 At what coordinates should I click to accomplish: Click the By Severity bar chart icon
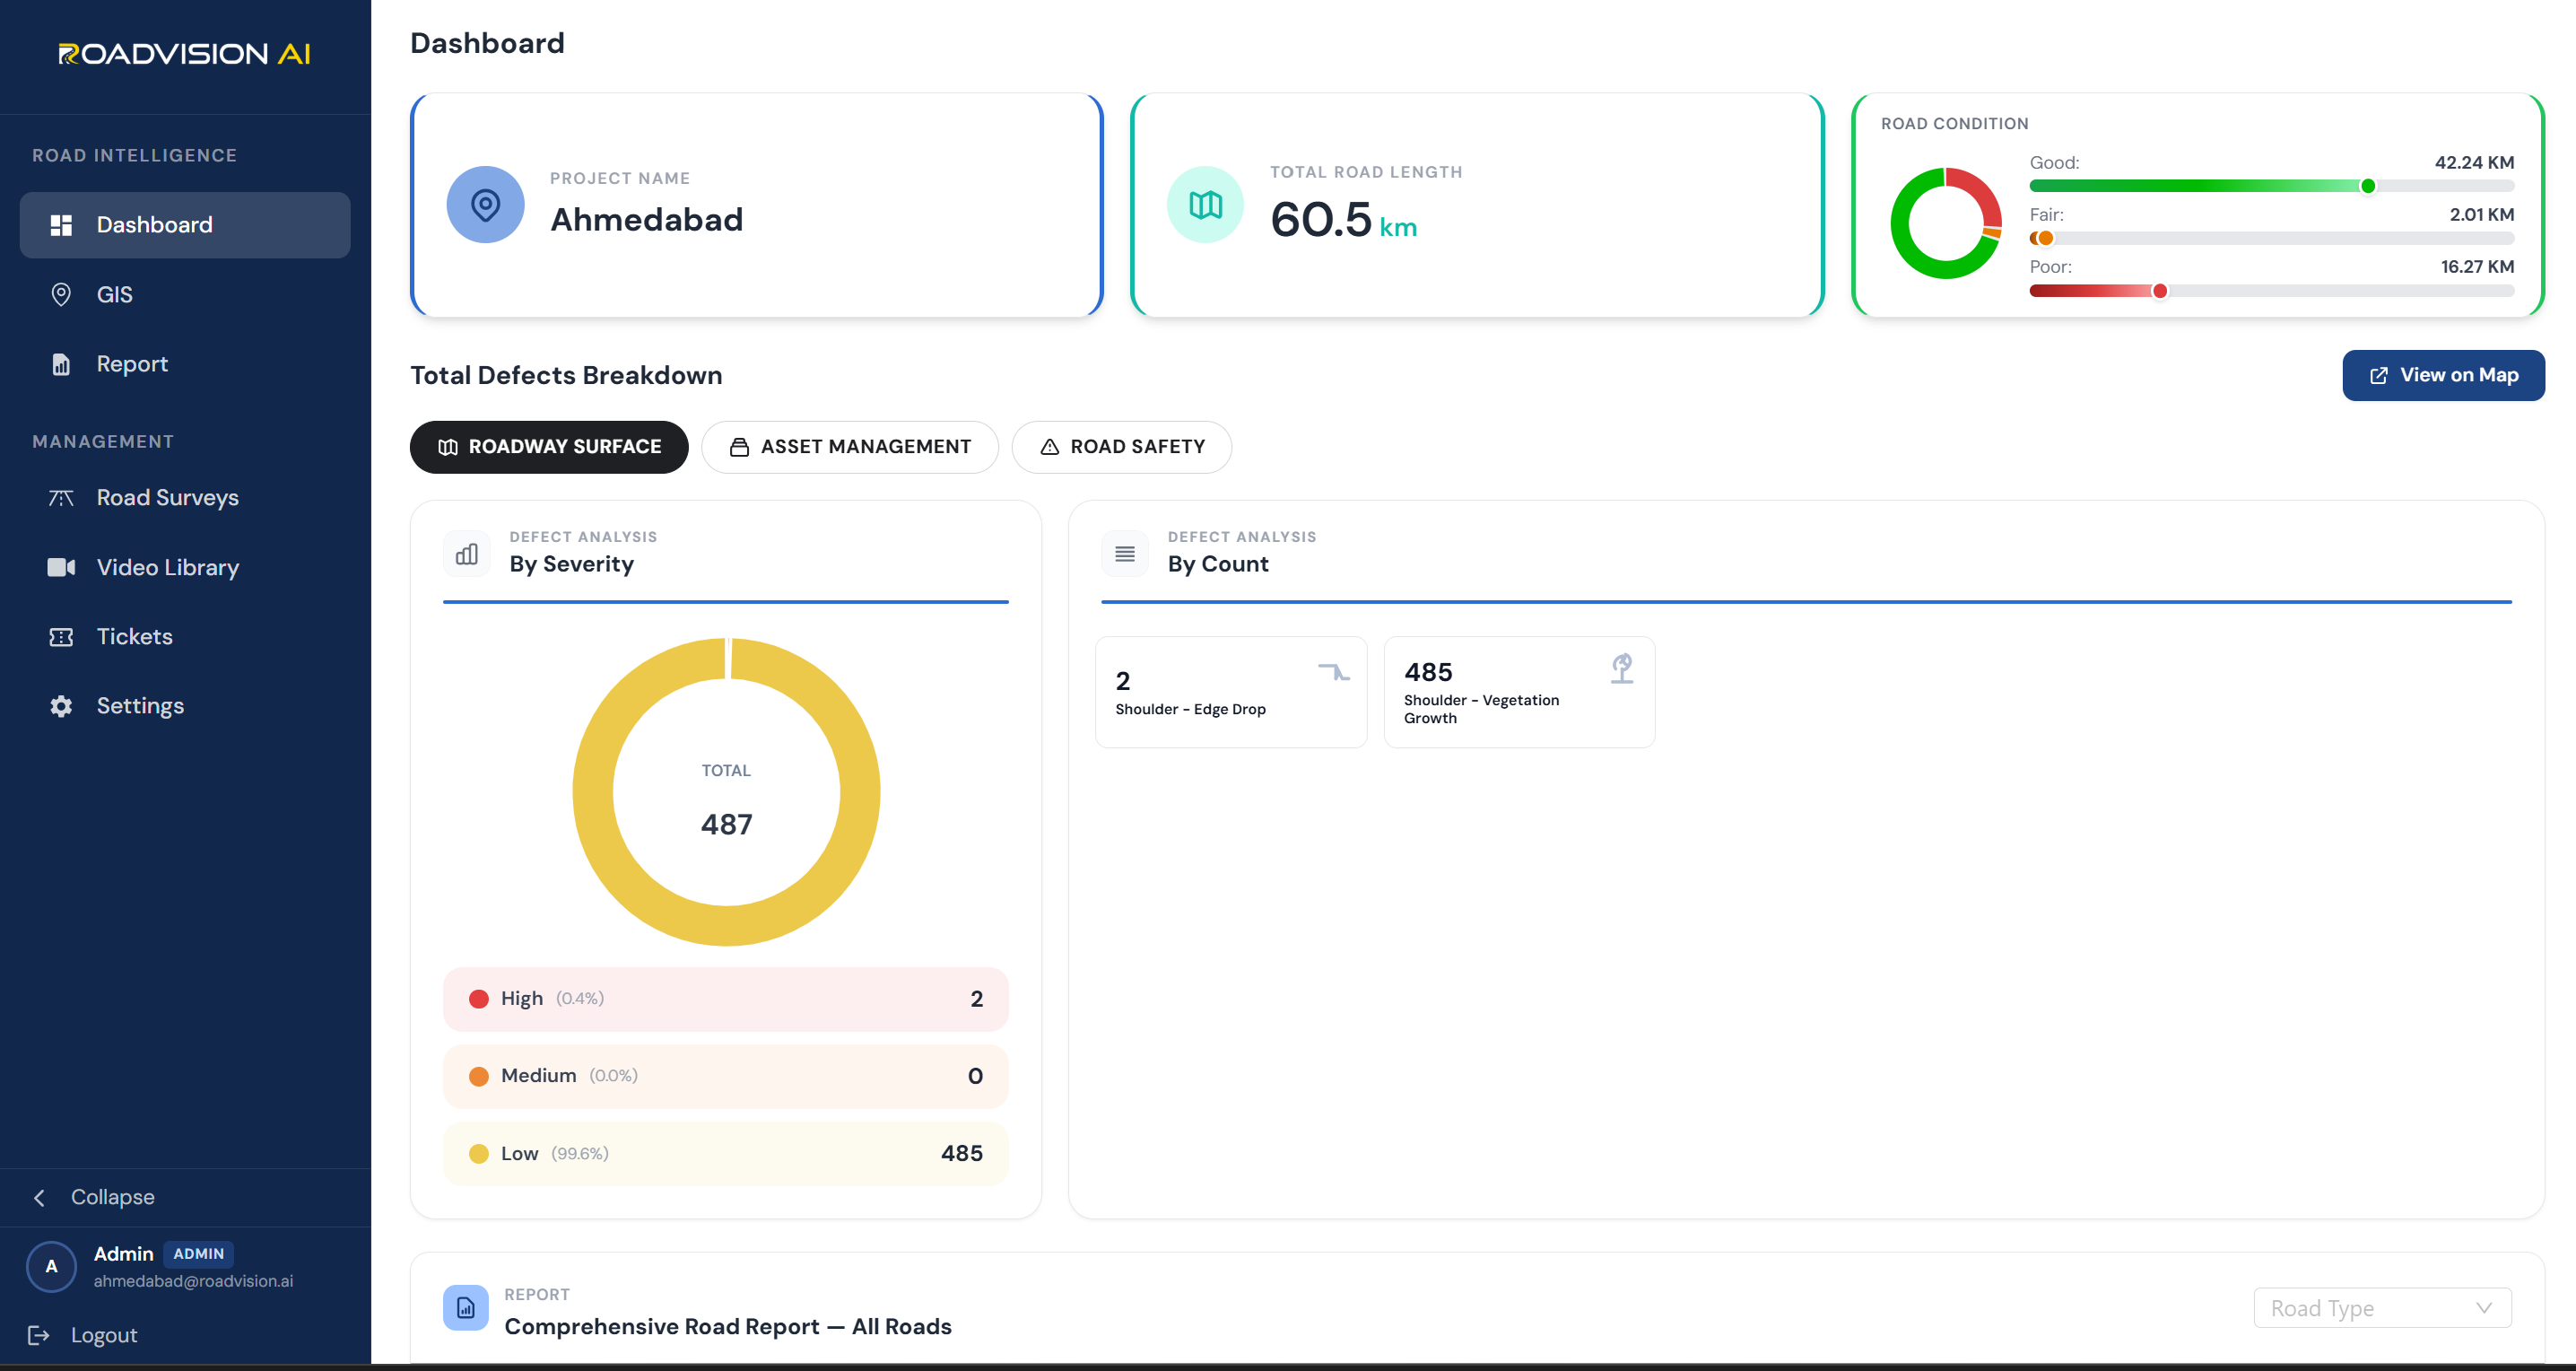[467, 553]
